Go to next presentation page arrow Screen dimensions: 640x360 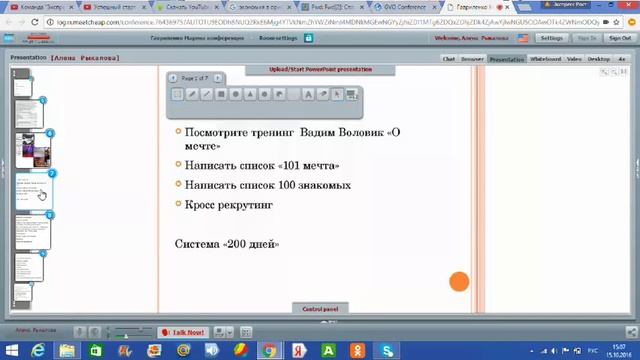pyautogui.click(x=218, y=78)
